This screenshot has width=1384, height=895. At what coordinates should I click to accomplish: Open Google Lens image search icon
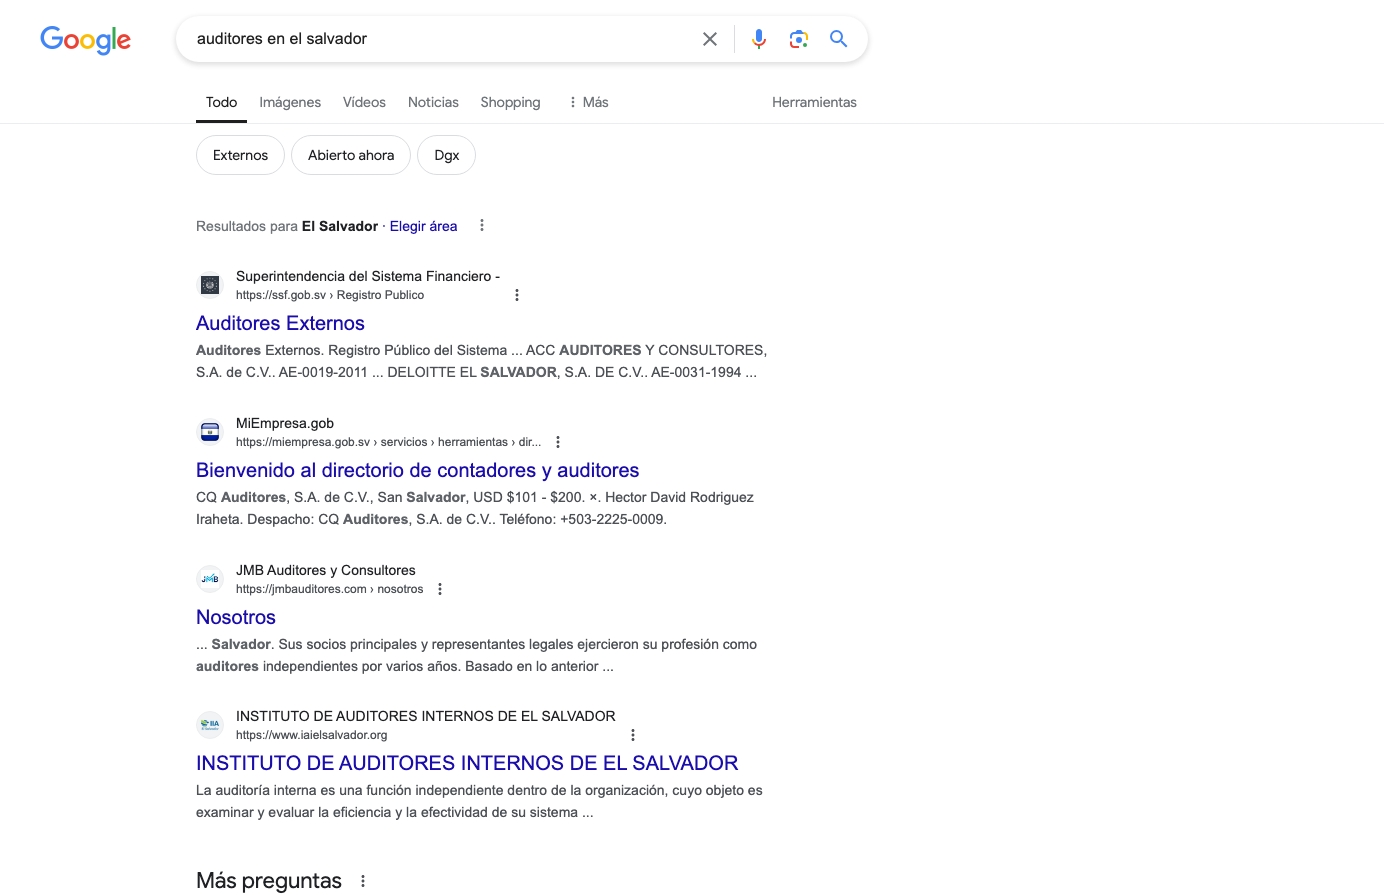coord(798,39)
